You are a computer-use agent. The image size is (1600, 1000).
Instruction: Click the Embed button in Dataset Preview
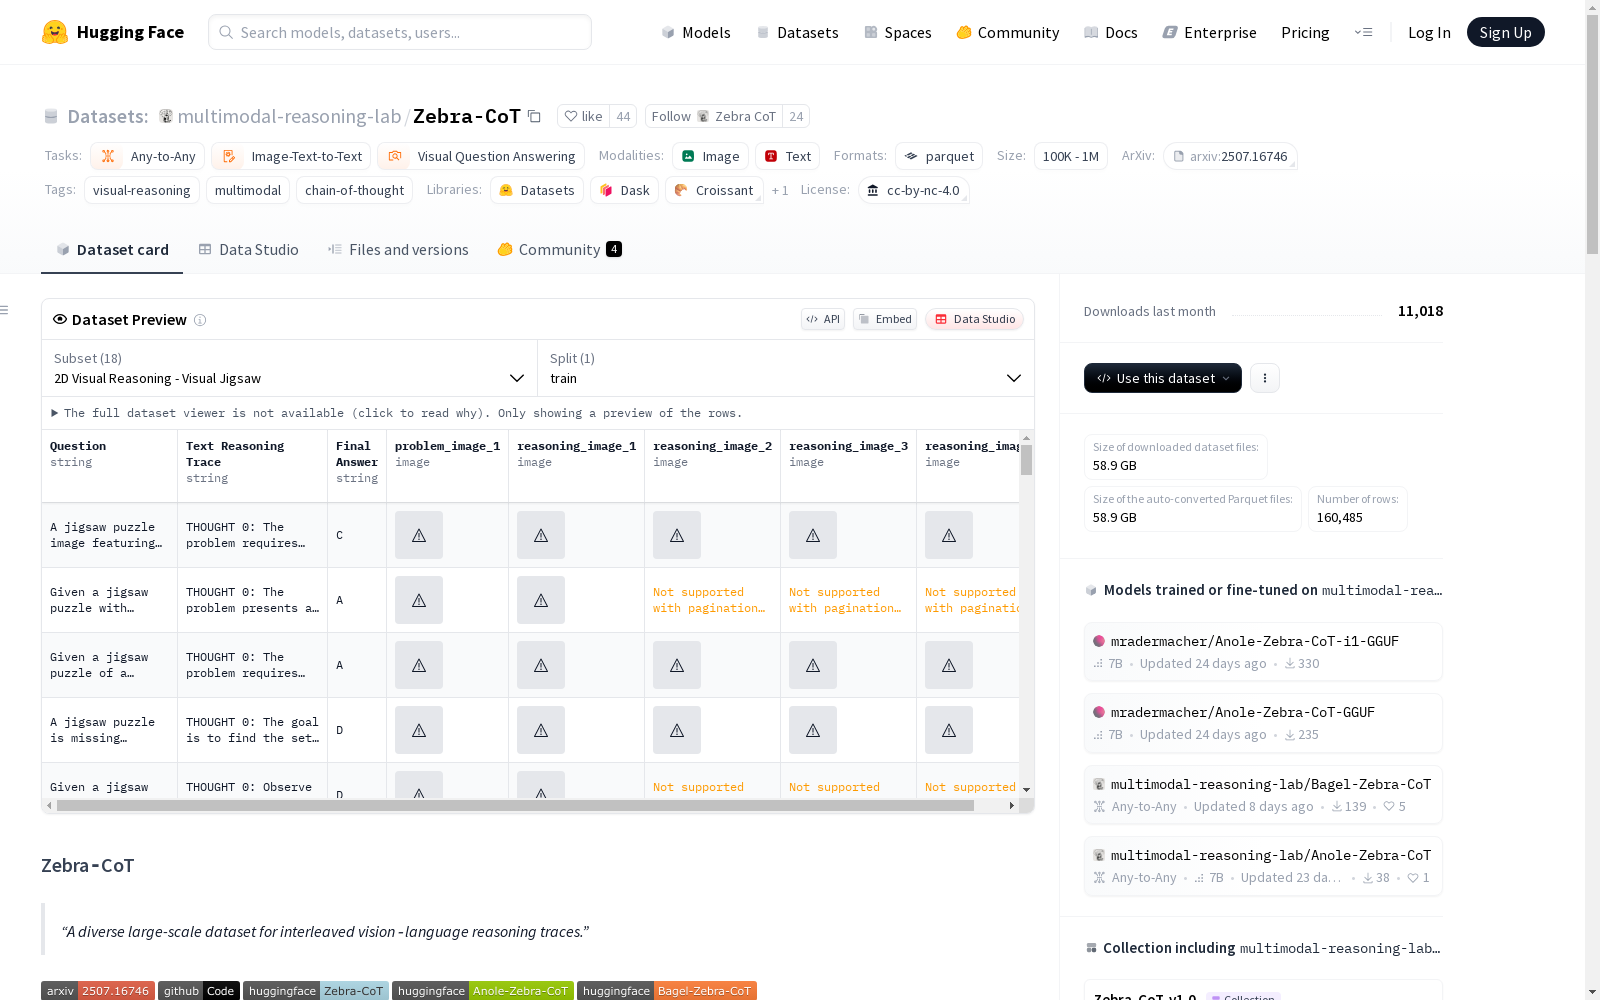tap(885, 319)
